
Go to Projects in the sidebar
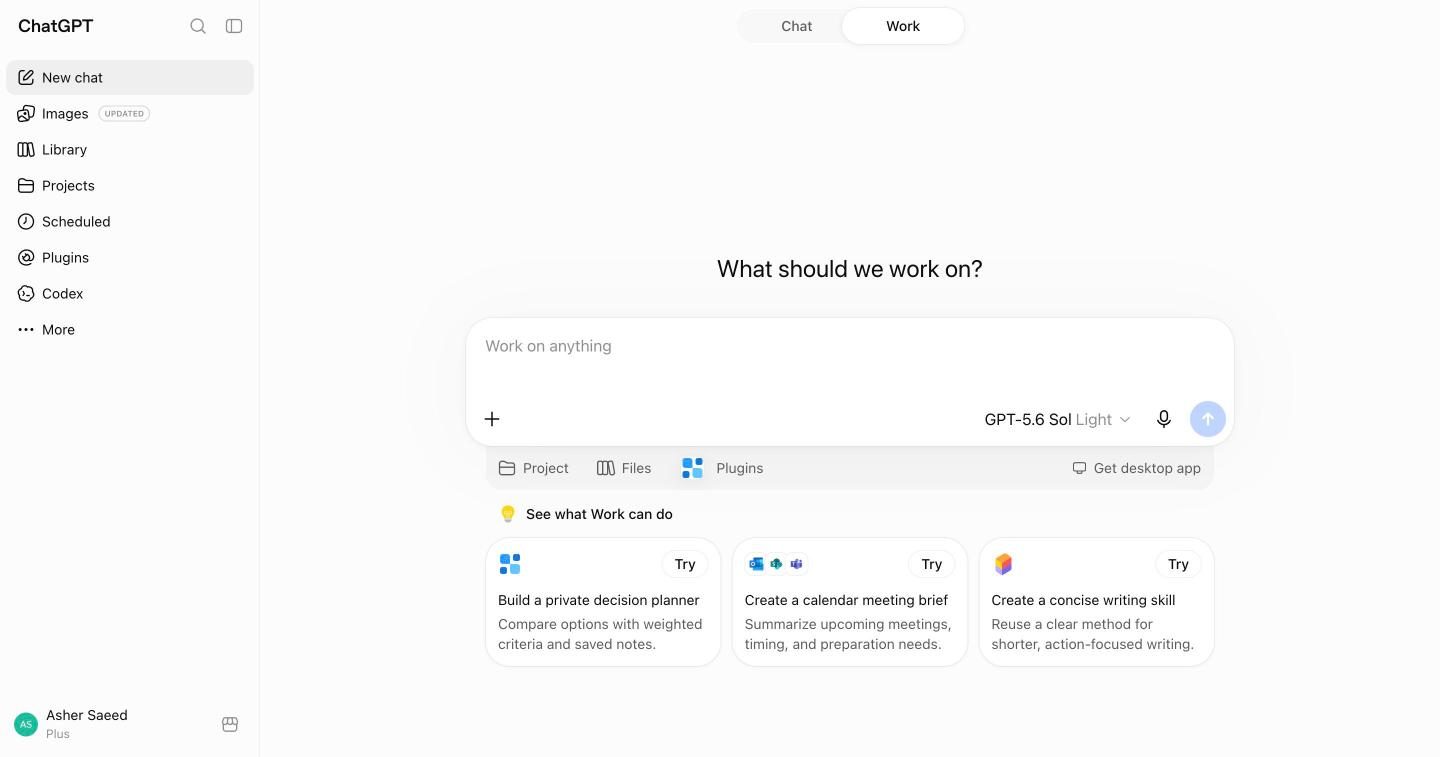(130, 185)
